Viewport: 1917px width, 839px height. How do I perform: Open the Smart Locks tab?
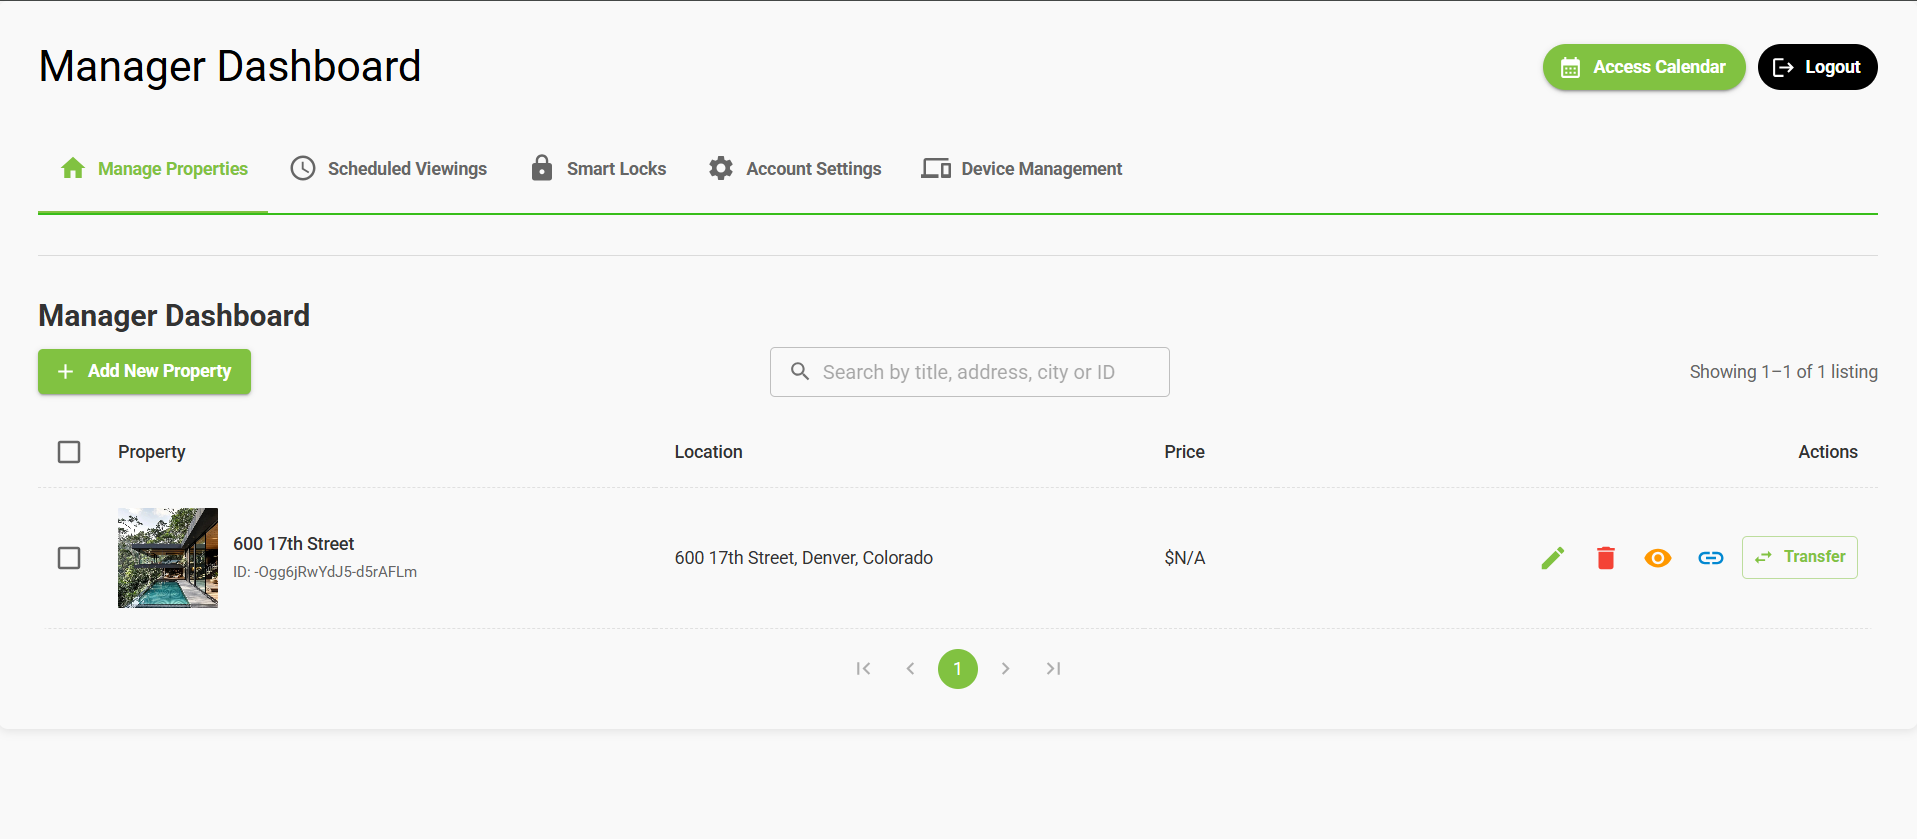coord(598,169)
